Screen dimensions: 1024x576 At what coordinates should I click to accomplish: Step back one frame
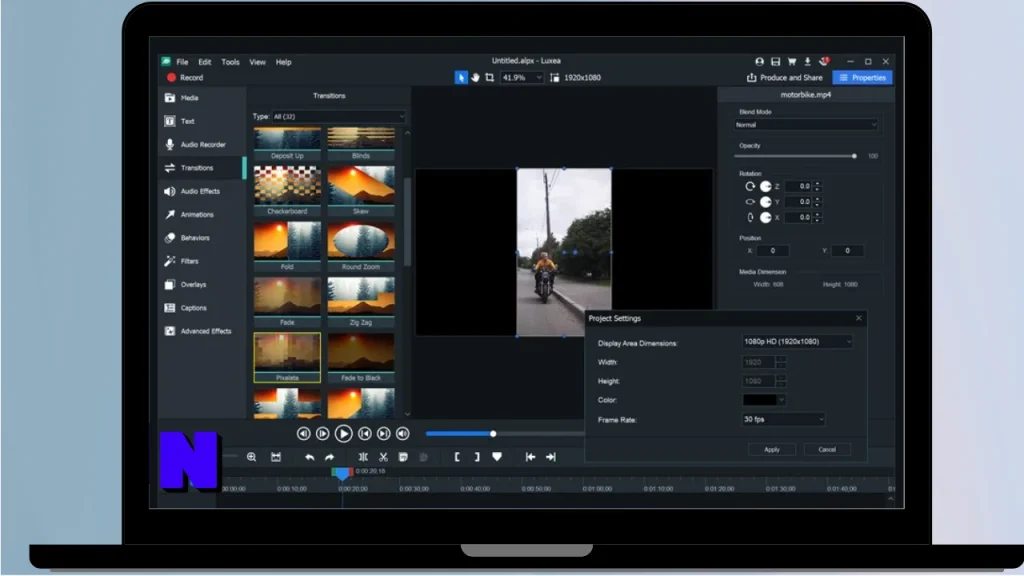pyautogui.click(x=304, y=434)
